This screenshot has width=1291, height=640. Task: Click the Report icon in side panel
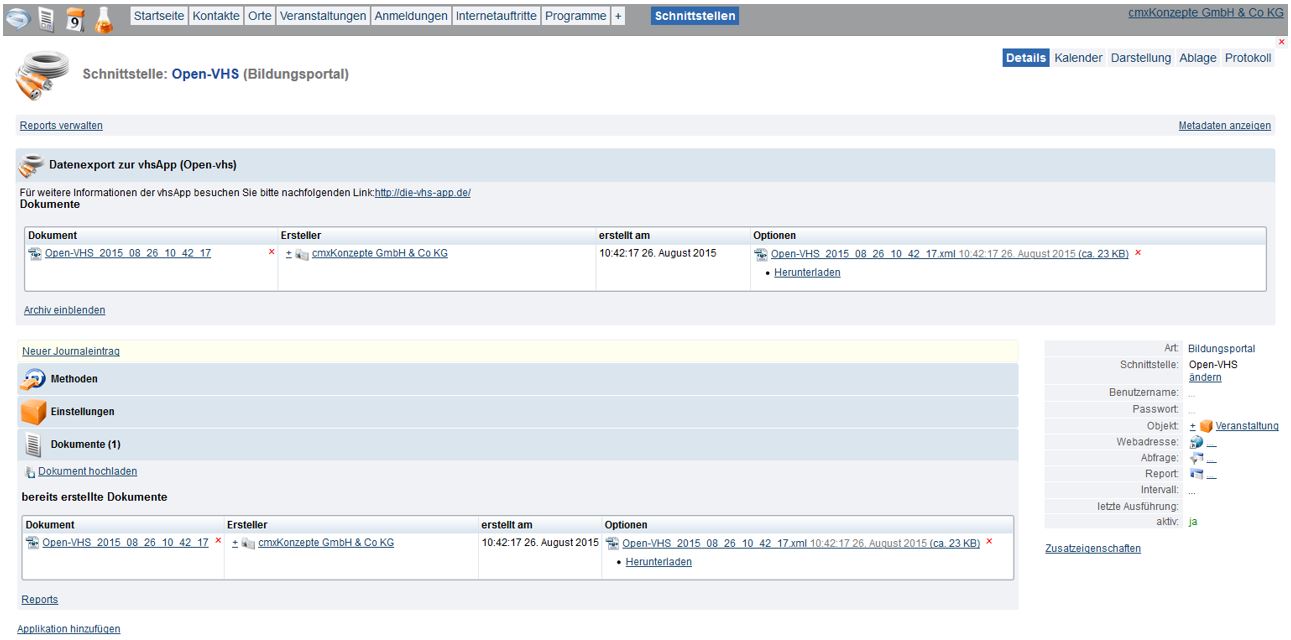point(1196,474)
